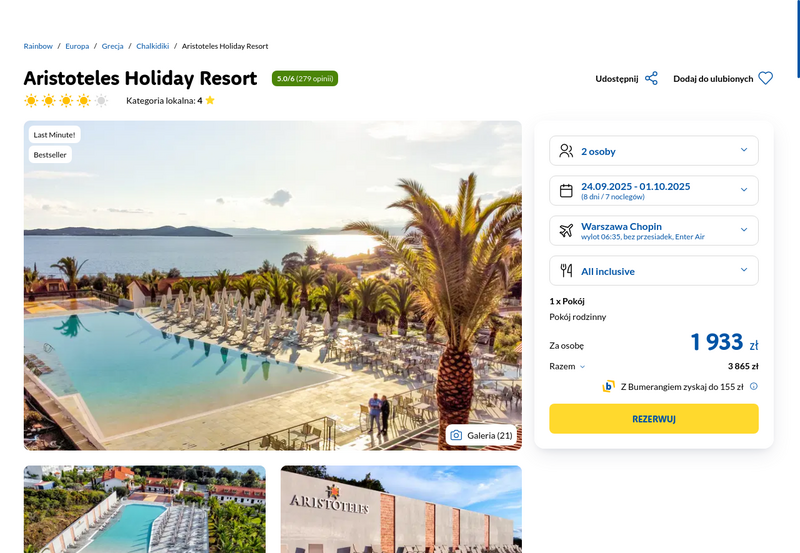800x553 pixels.
Task: Open the 5.0/6 (279 opinii) rating badge
Action: pyautogui.click(x=305, y=79)
